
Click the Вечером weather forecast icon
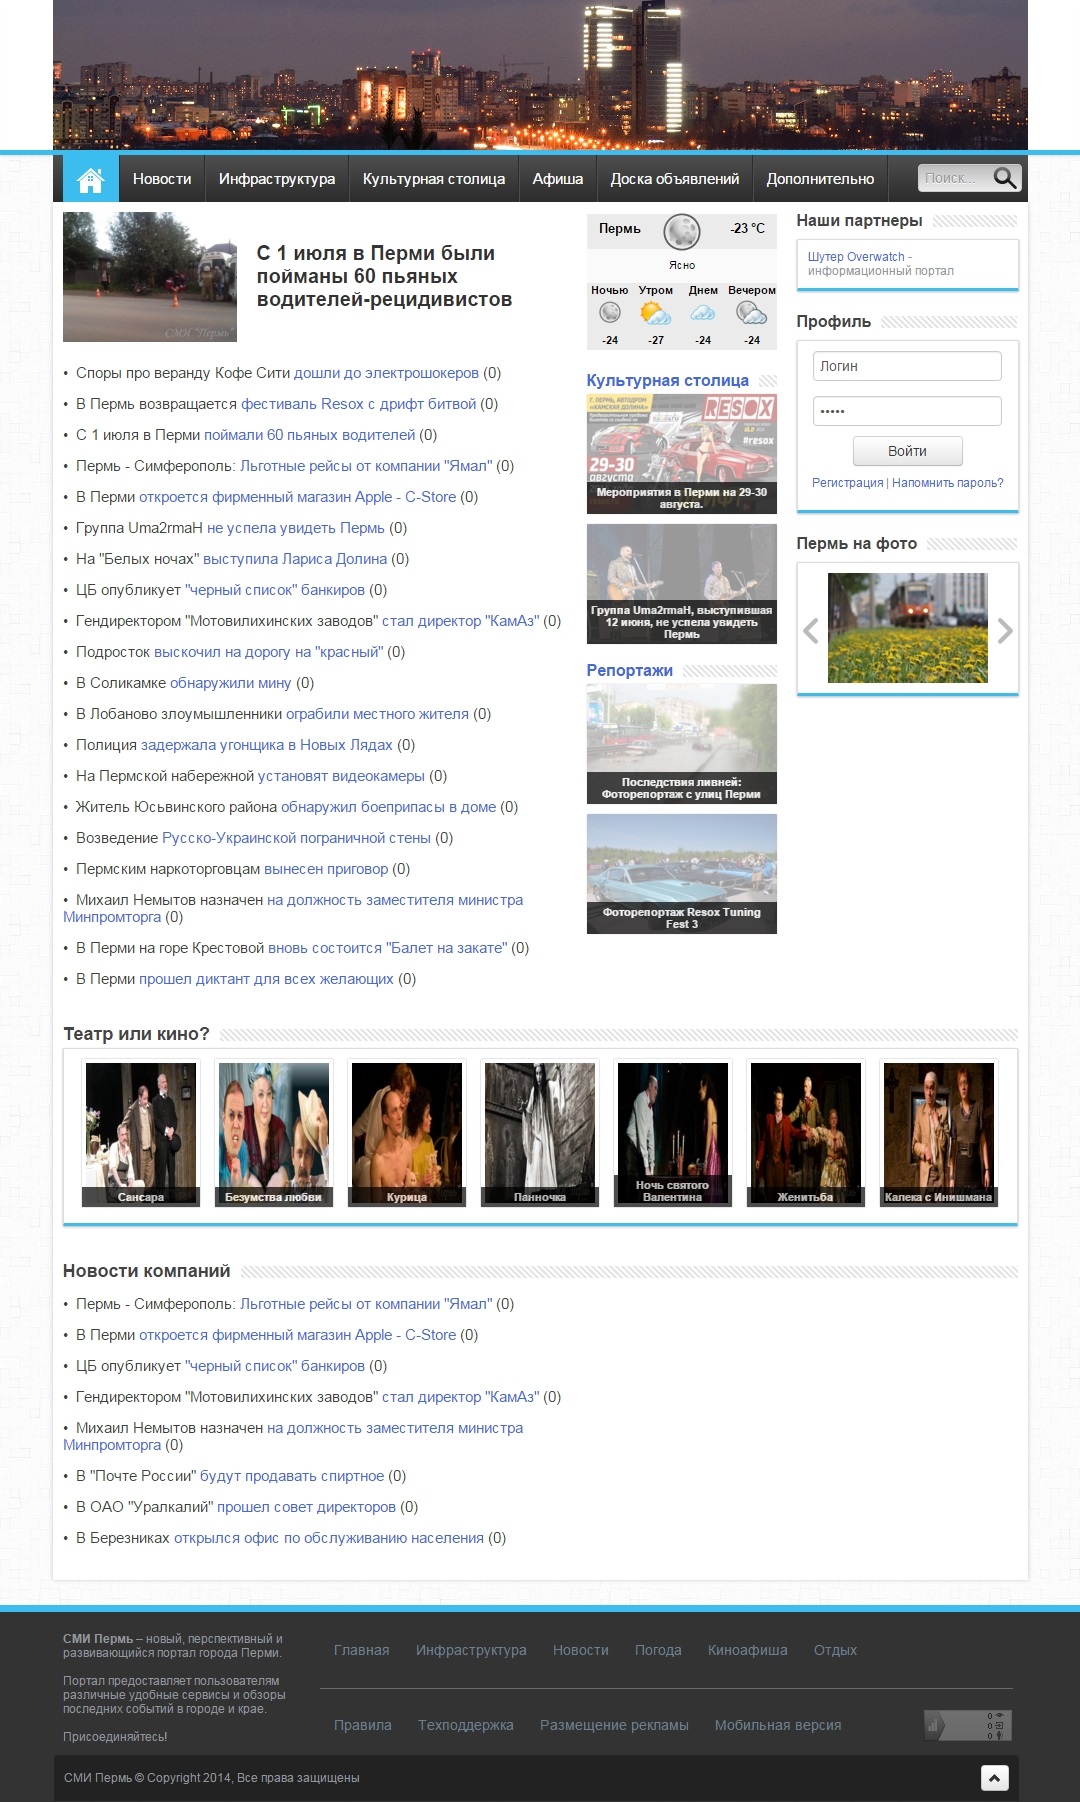(x=751, y=314)
